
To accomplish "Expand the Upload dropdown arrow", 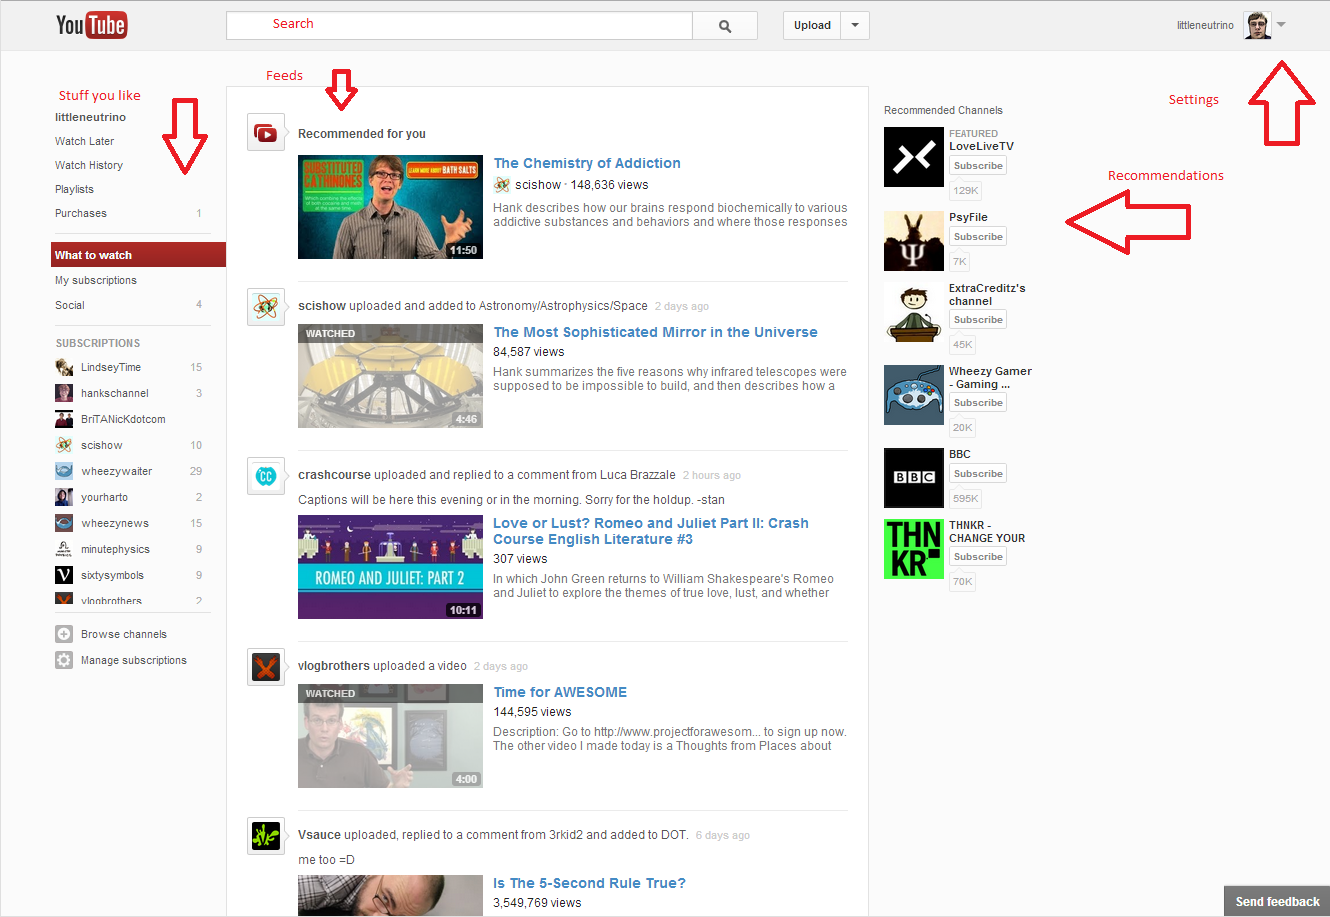I will click(855, 26).
